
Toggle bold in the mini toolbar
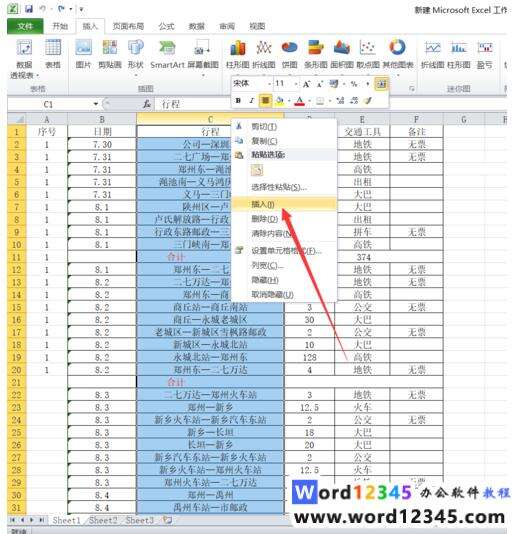238,100
